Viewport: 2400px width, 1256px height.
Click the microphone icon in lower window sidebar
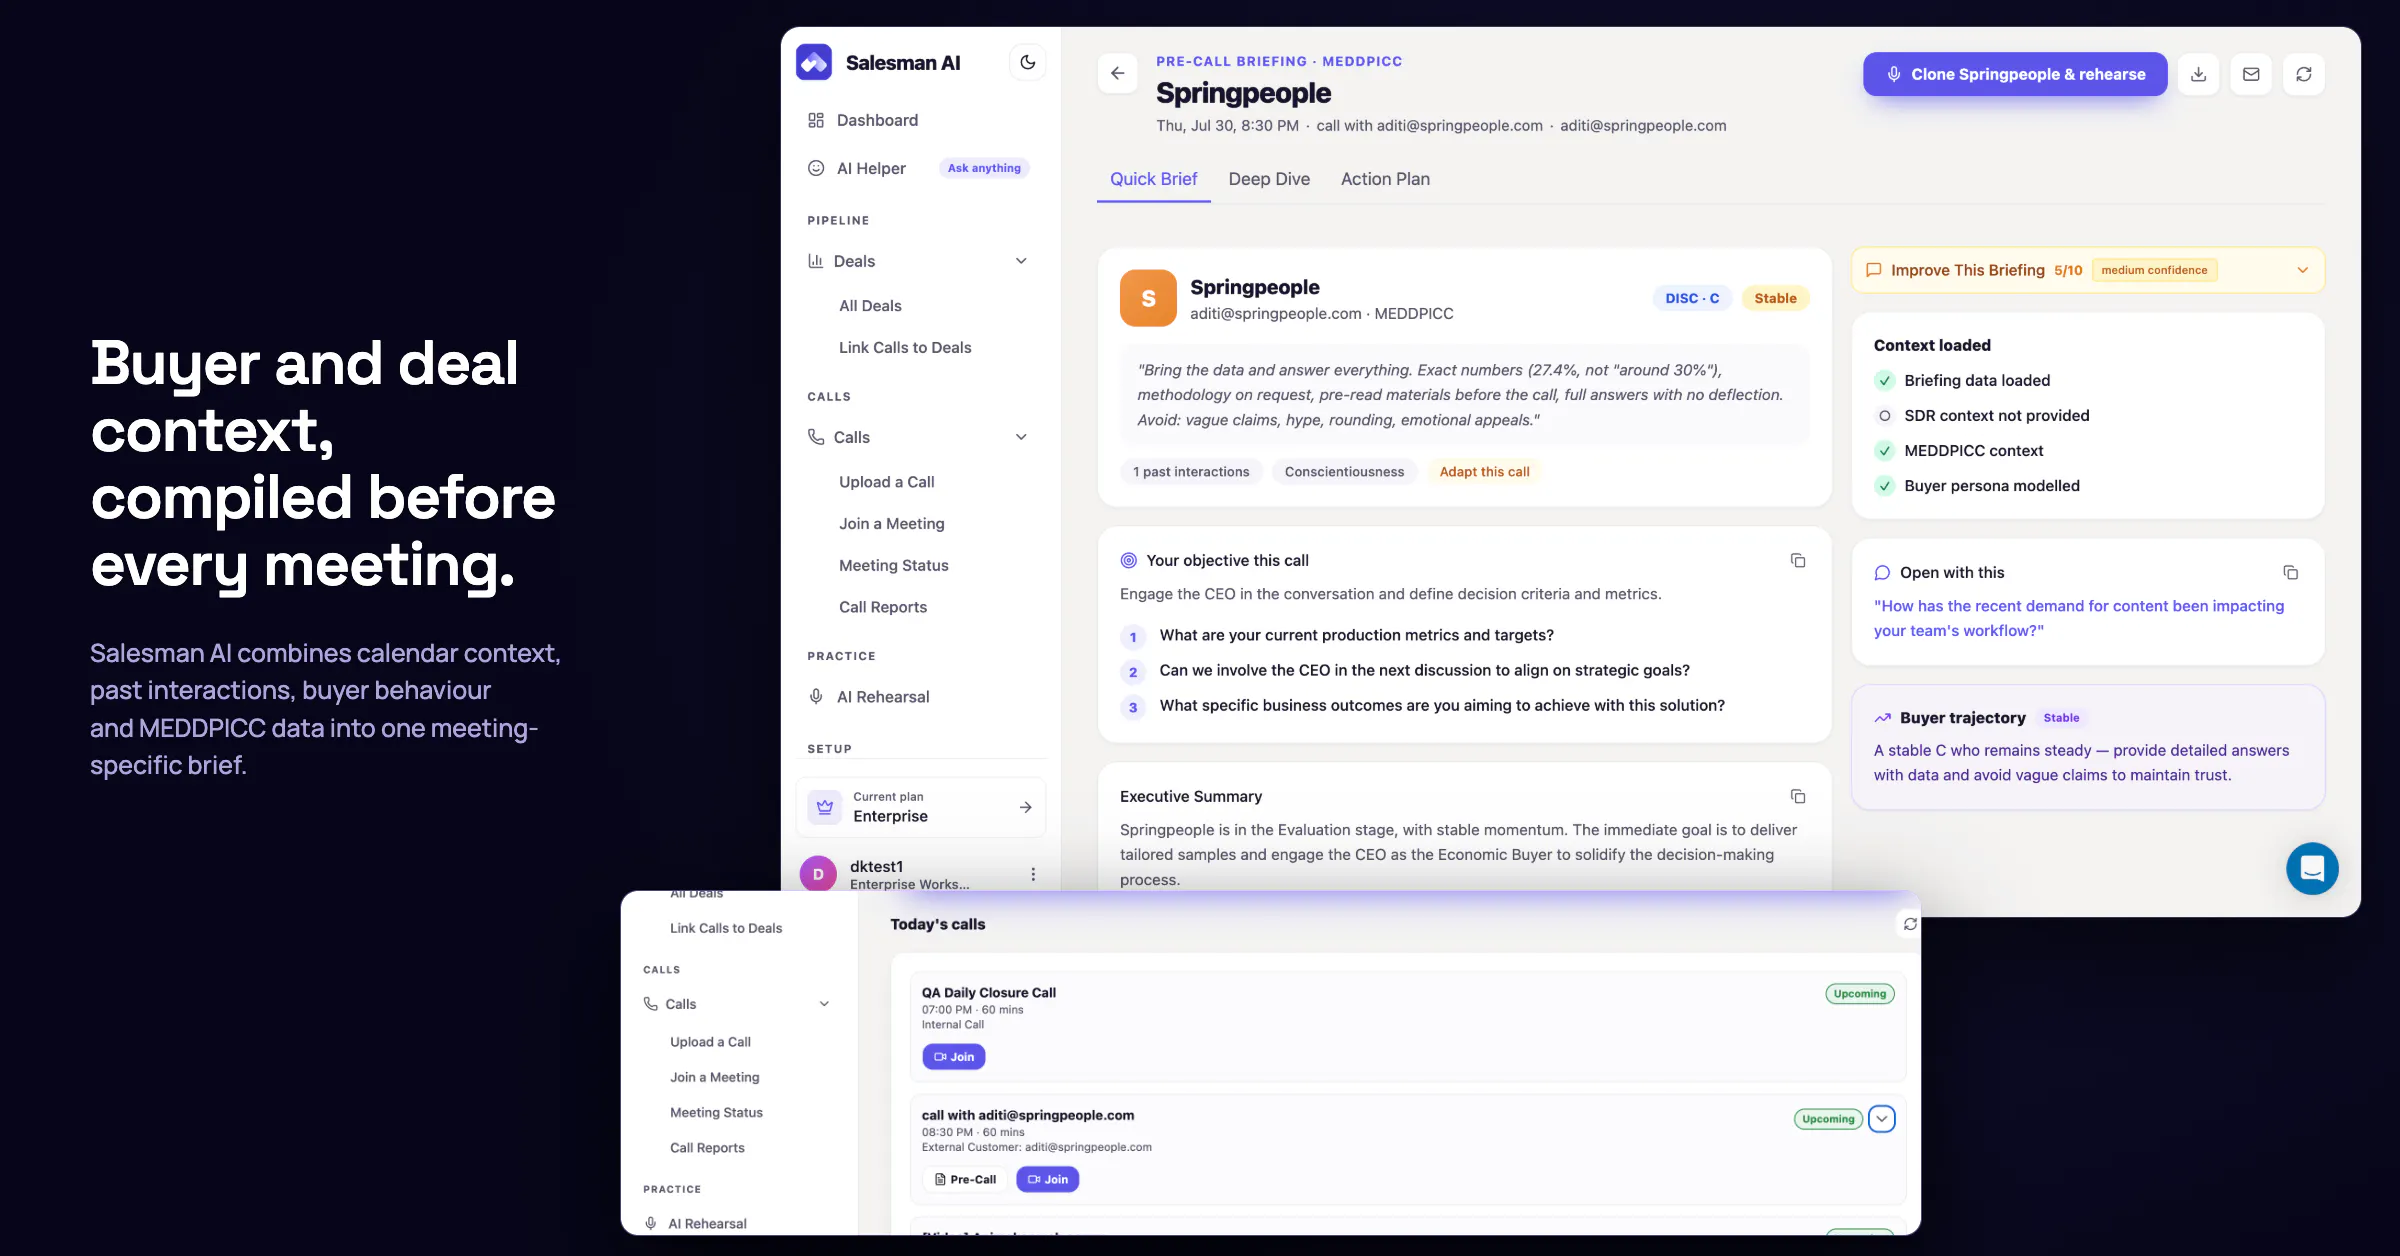[x=651, y=1224]
